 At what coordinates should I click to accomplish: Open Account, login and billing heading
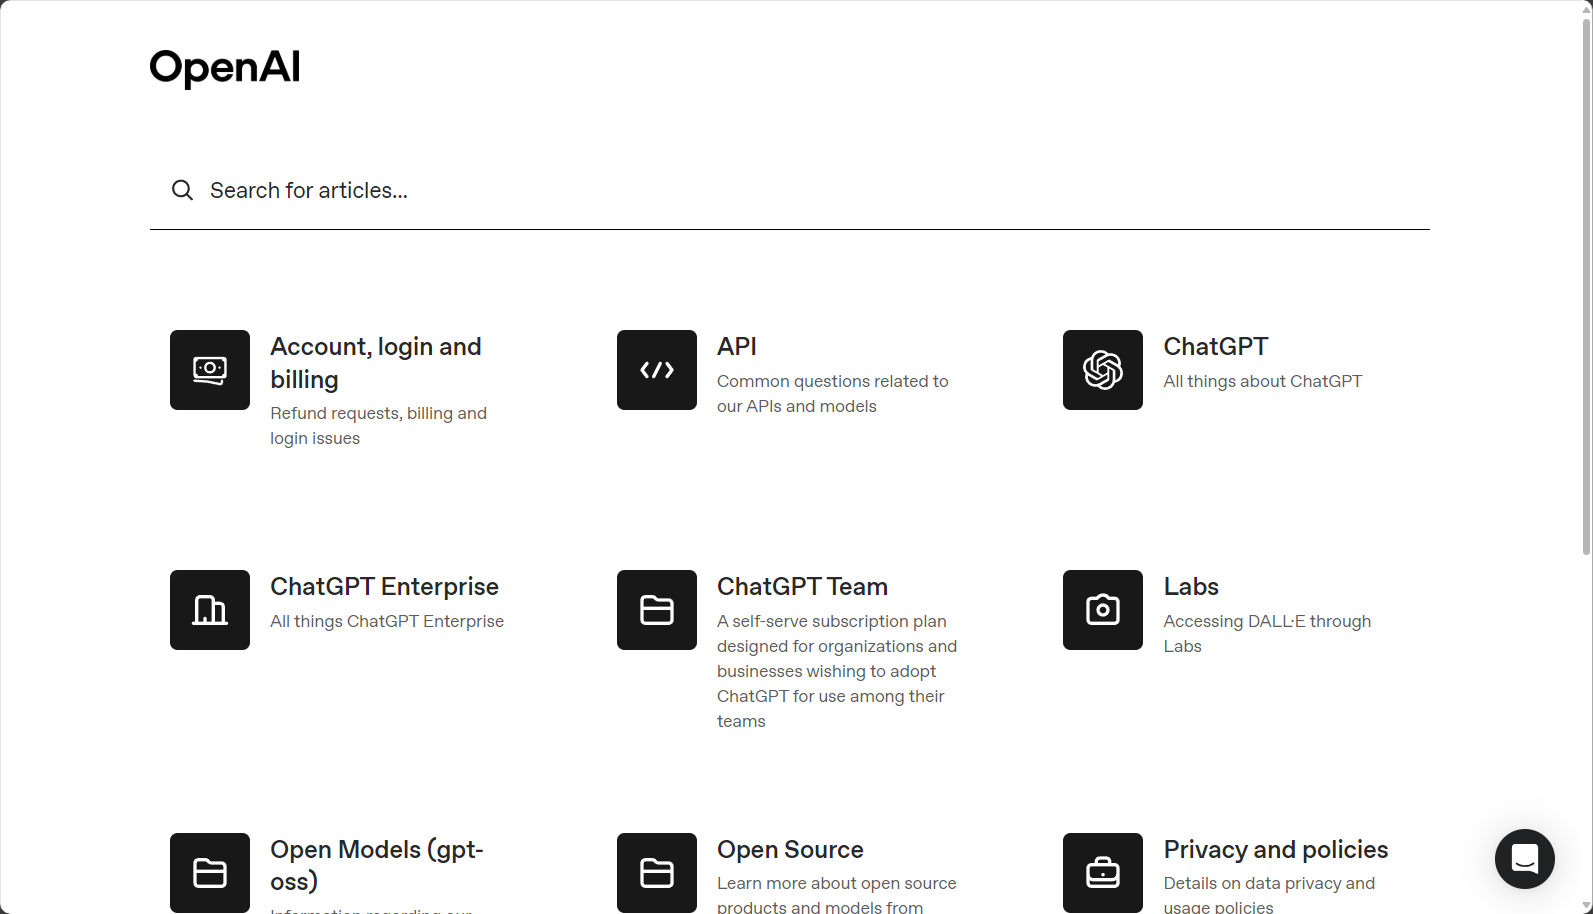[x=376, y=363]
